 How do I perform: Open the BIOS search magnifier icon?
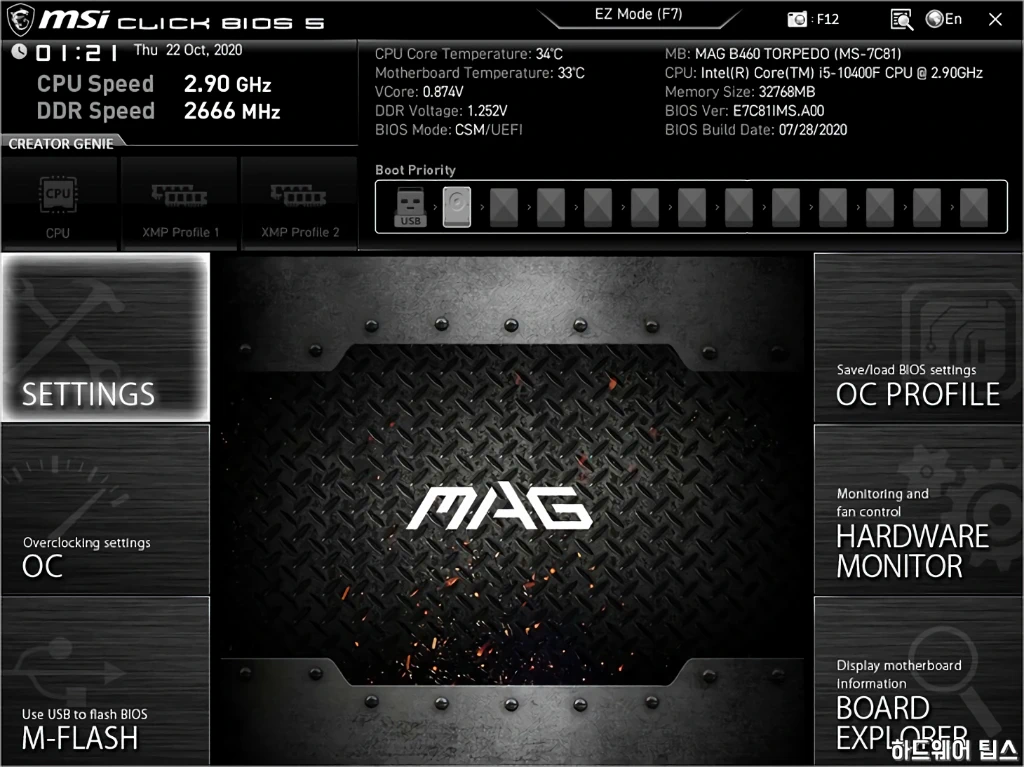pos(901,20)
